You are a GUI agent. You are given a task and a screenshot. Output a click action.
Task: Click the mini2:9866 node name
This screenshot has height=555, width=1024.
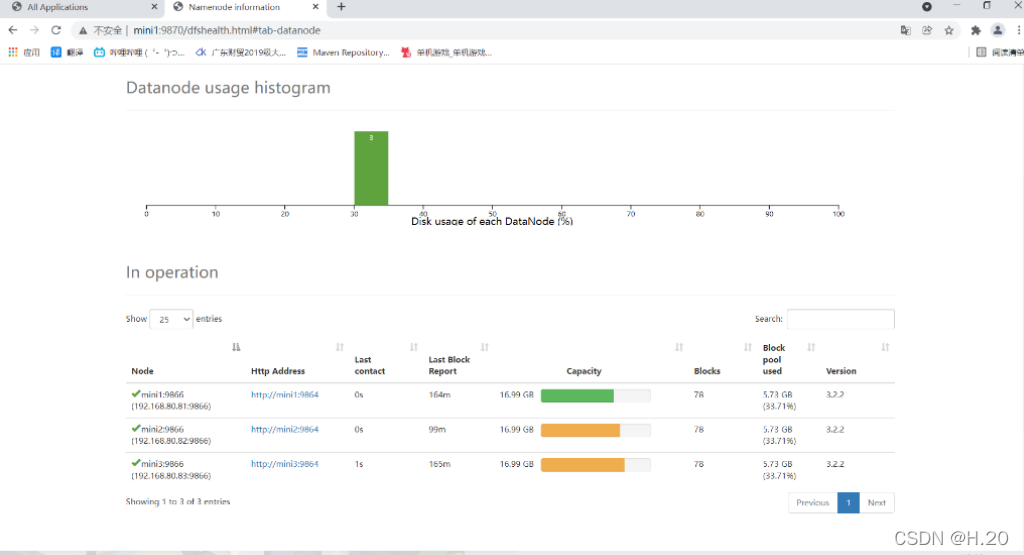(163, 429)
